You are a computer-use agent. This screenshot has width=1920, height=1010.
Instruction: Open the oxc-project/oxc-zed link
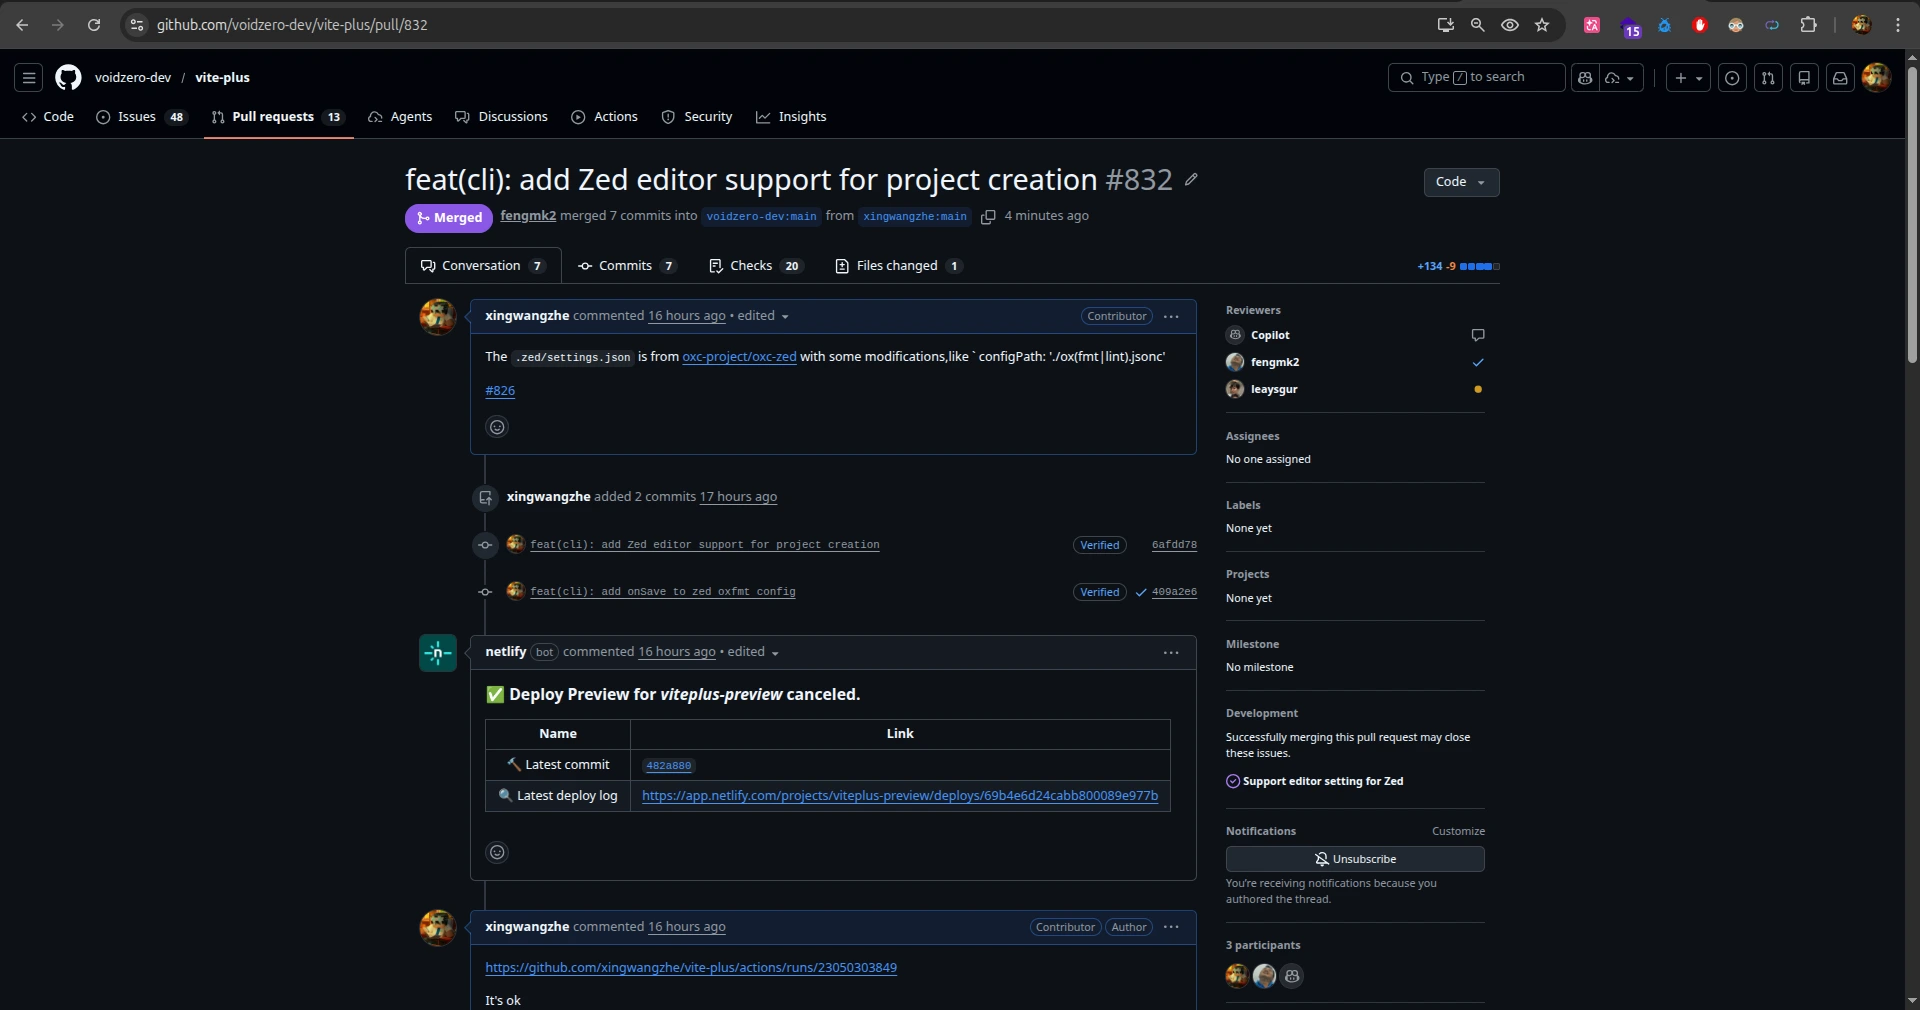(x=739, y=357)
